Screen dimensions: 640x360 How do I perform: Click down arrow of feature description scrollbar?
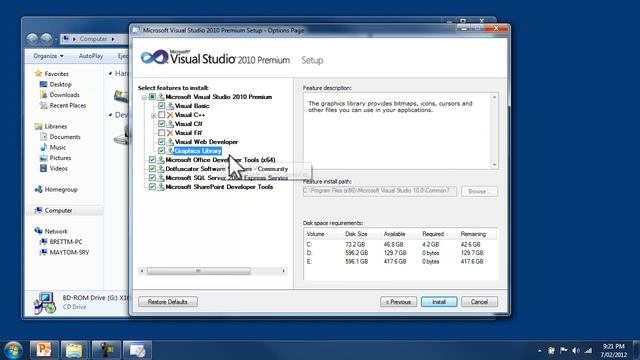(x=494, y=164)
